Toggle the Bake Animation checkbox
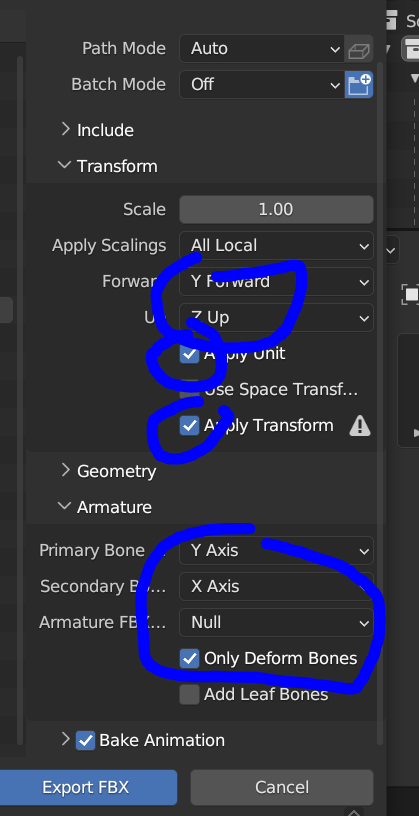The image size is (419, 816). point(85,740)
